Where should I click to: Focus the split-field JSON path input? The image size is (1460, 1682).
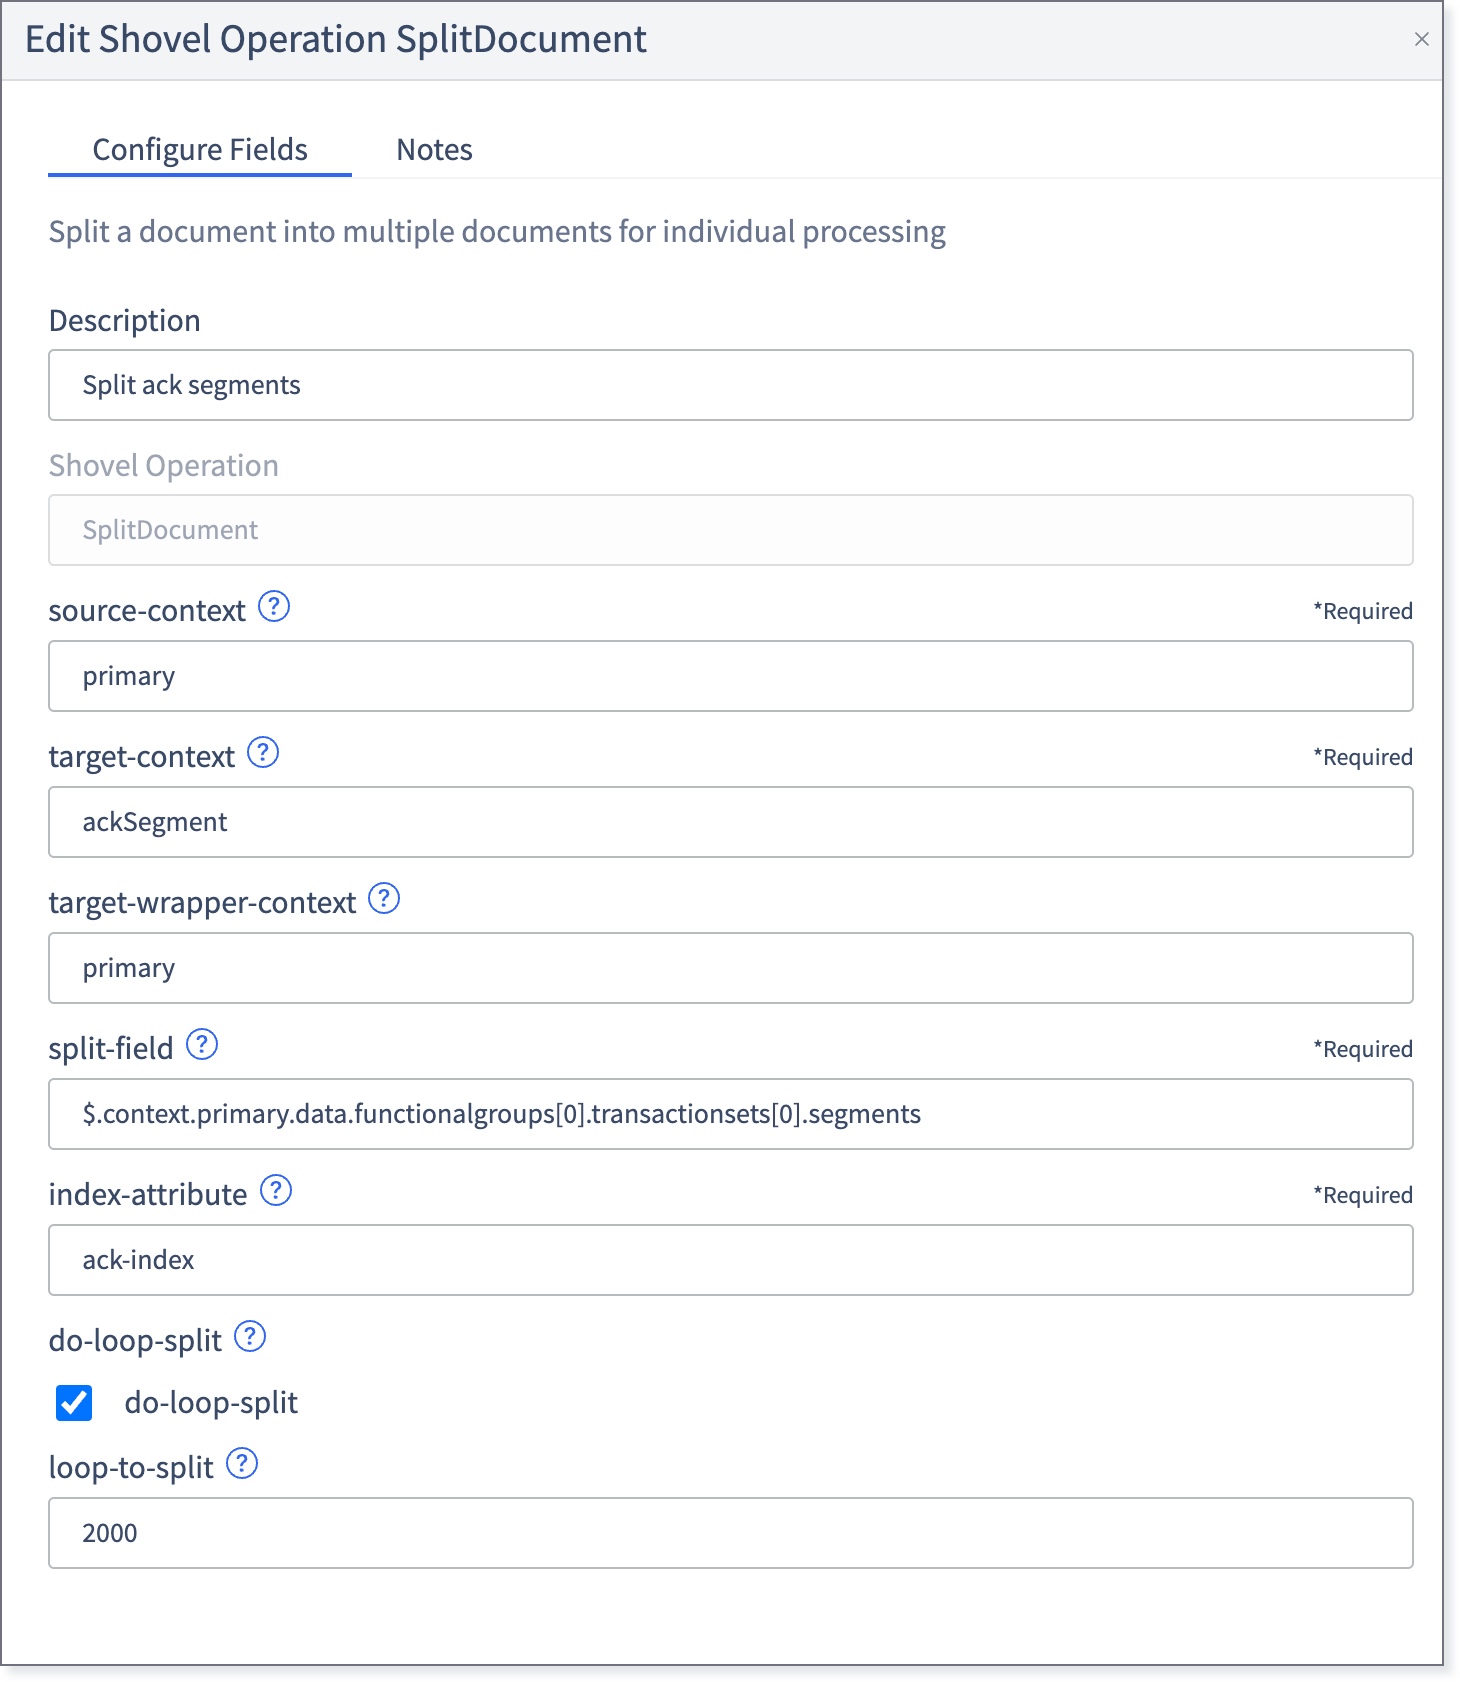pyautogui.click(x=730, y=1114)
